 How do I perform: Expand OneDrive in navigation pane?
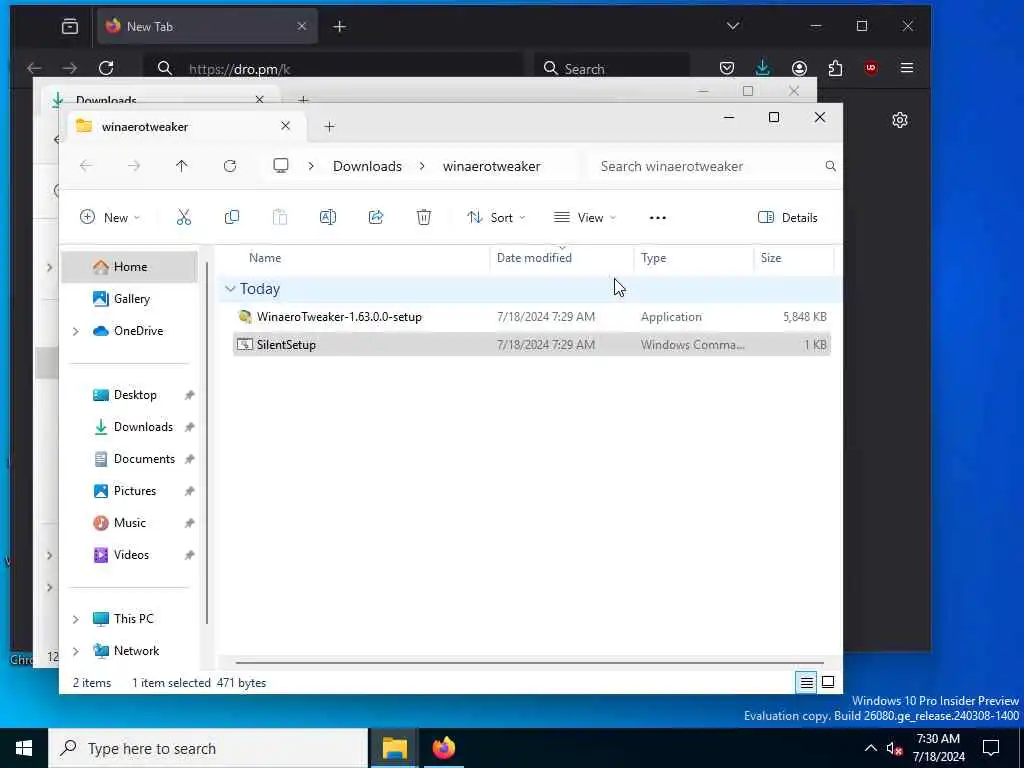(76, 331)
